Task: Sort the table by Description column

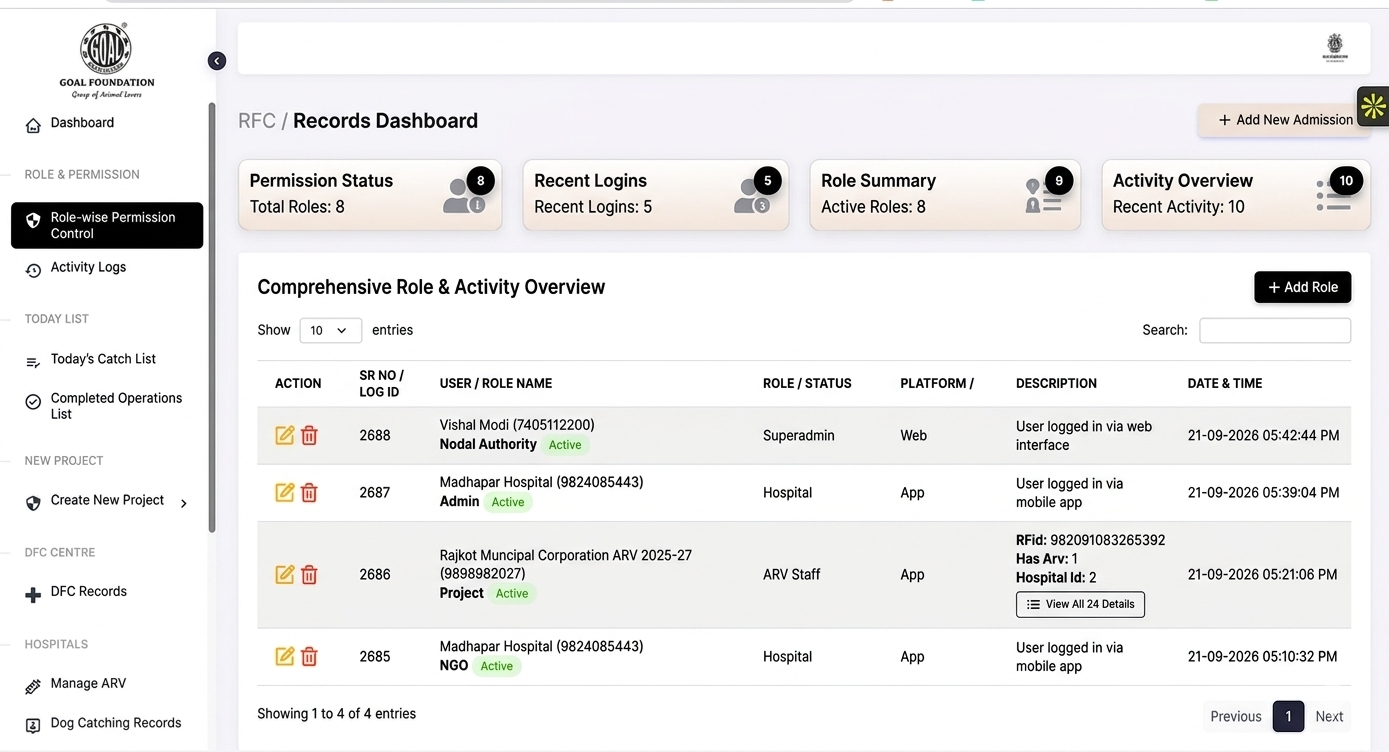Action: (1056, 383)
